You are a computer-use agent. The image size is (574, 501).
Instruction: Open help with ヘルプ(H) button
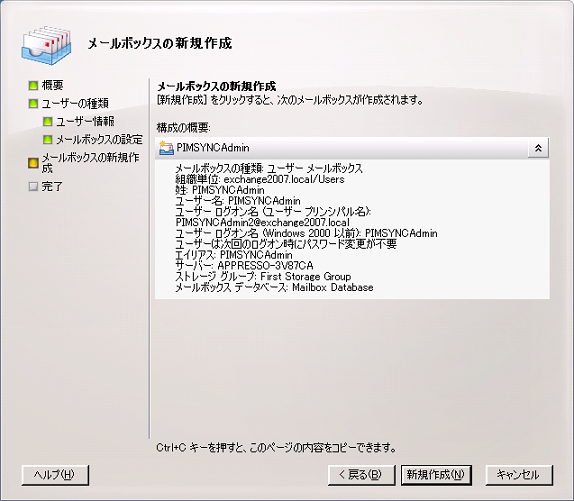click(x=55, y=475)
